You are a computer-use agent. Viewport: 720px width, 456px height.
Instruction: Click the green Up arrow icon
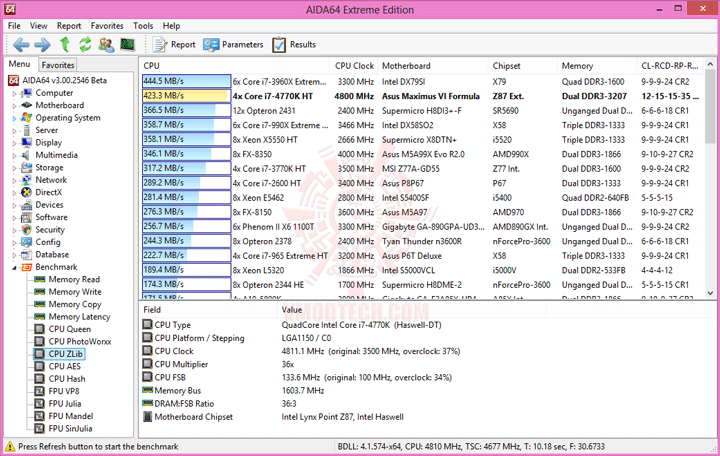point(65,45)
